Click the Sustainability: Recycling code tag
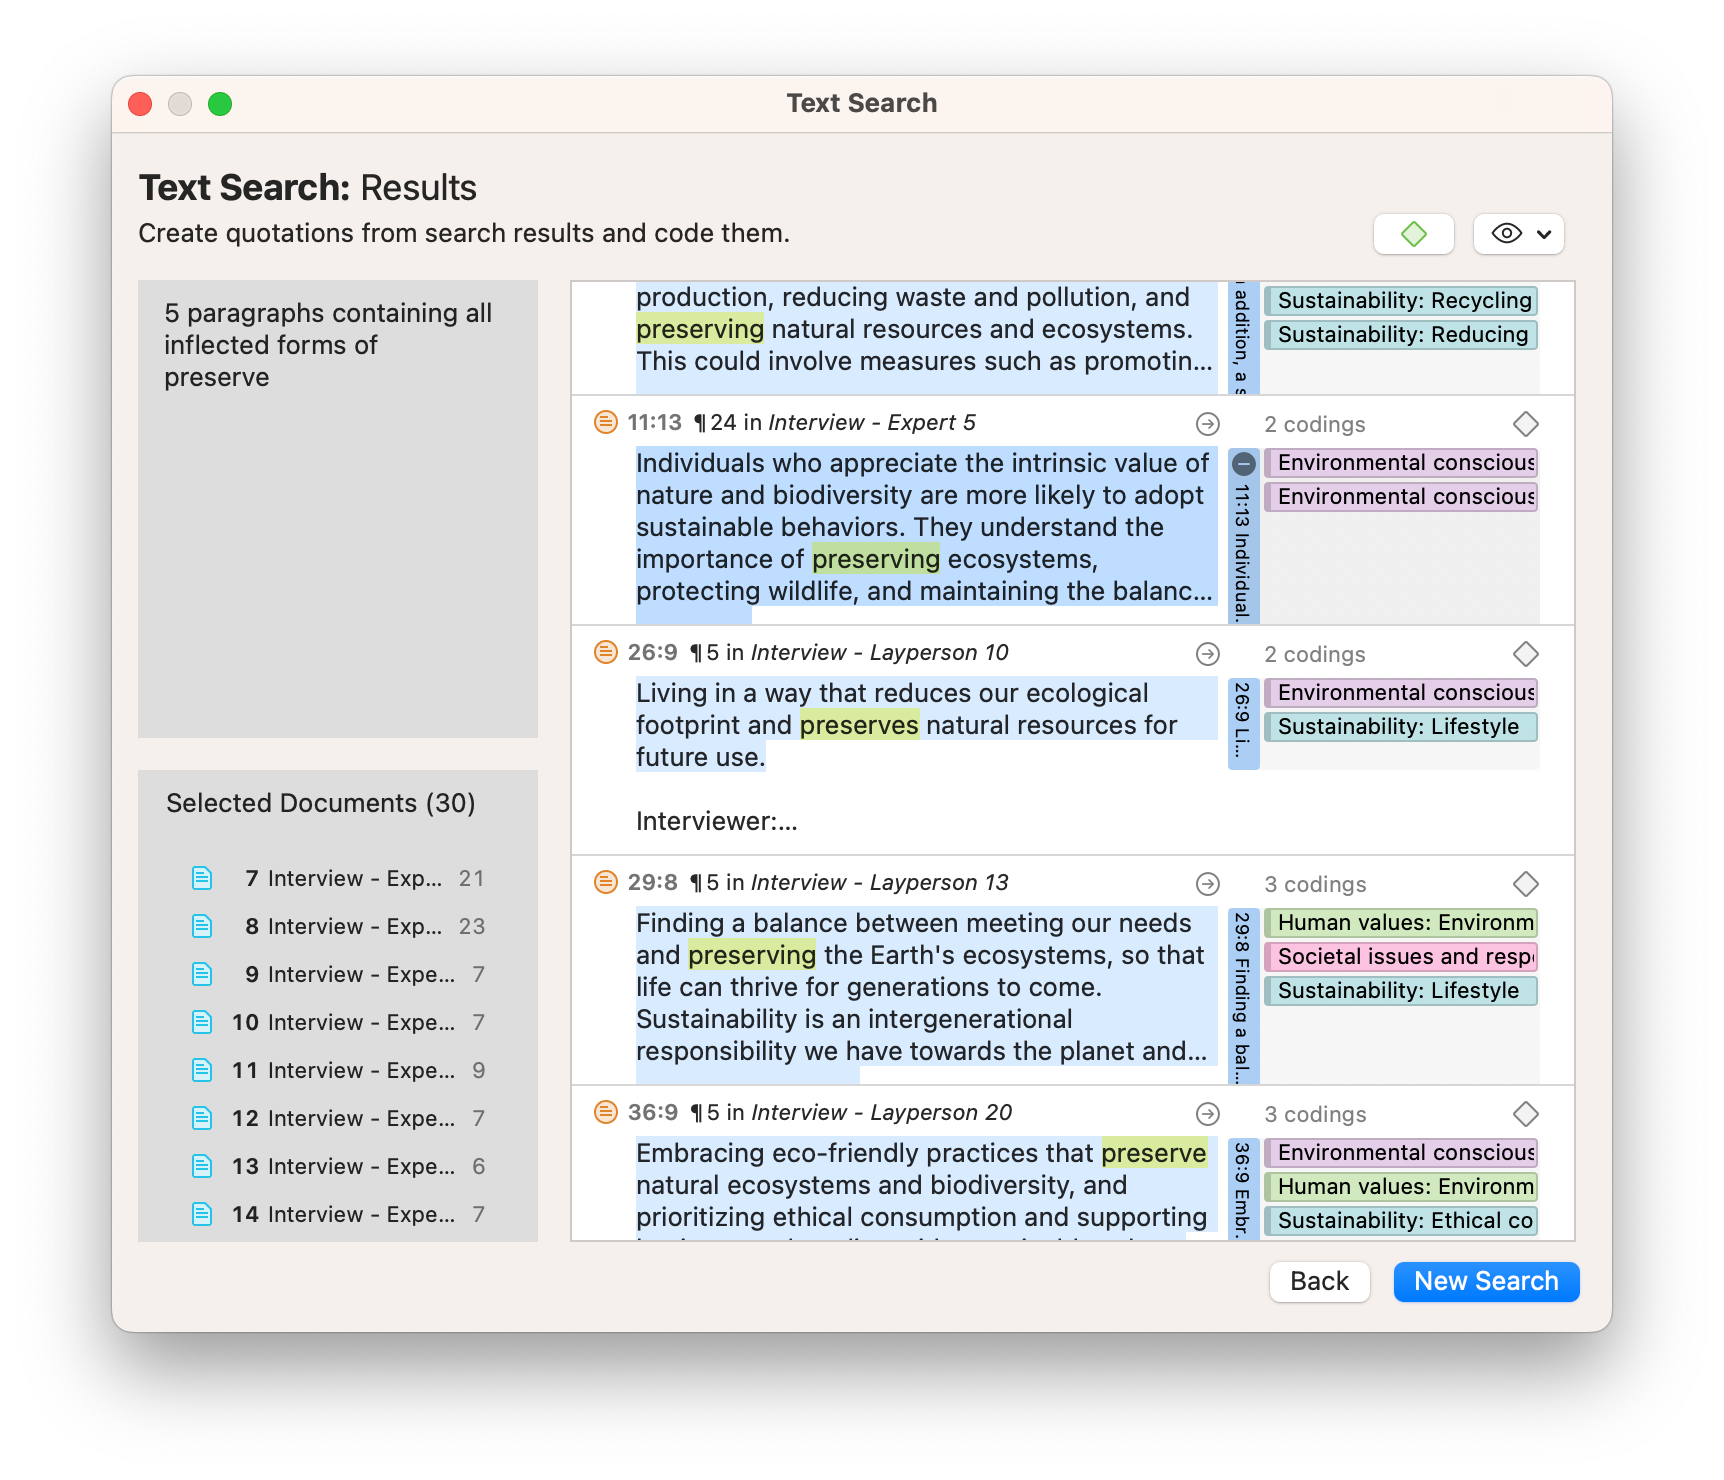1724x1480 pixels. pos(1401,301)
